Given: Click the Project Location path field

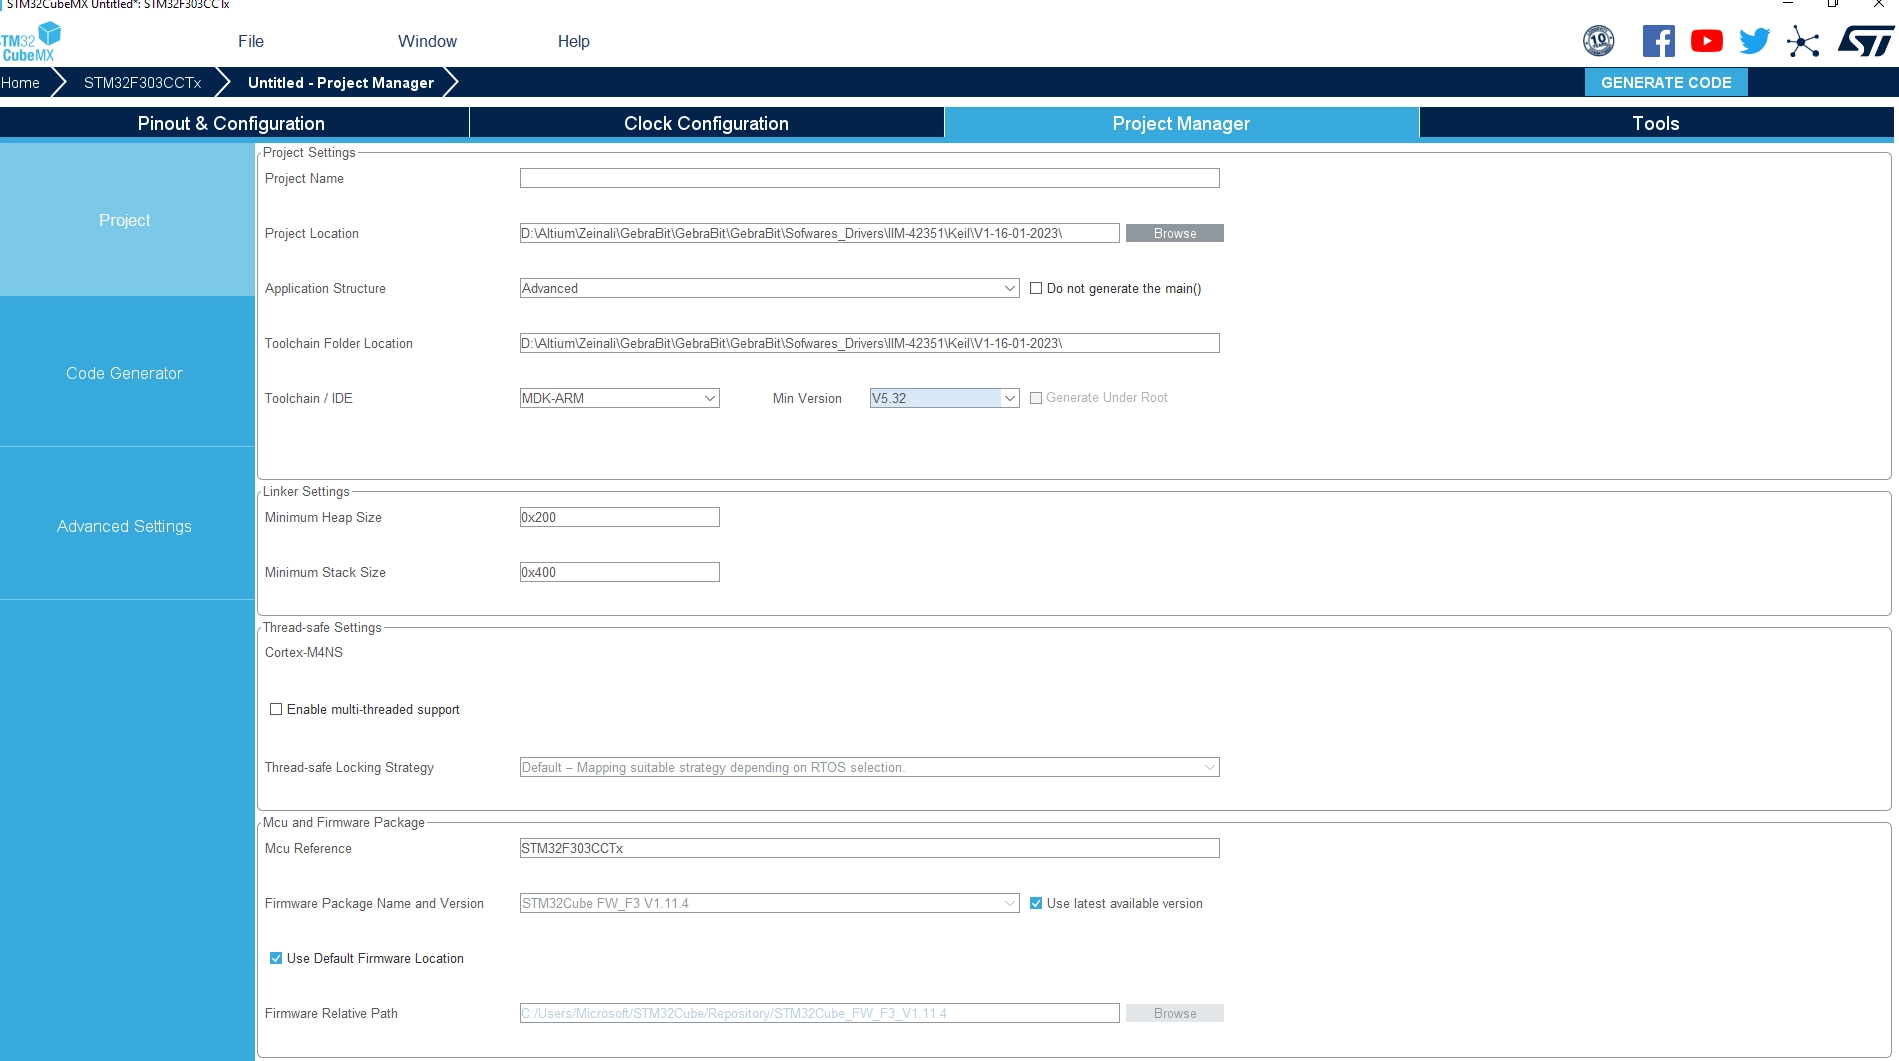Looking at the screenshot, I should pos(820,233).
